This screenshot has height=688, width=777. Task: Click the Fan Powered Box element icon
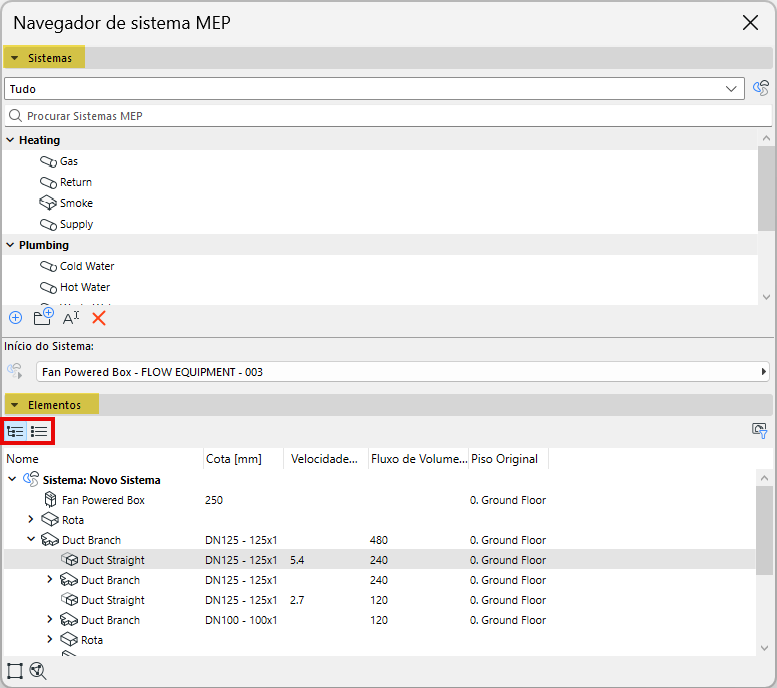[x=50, y=499]
